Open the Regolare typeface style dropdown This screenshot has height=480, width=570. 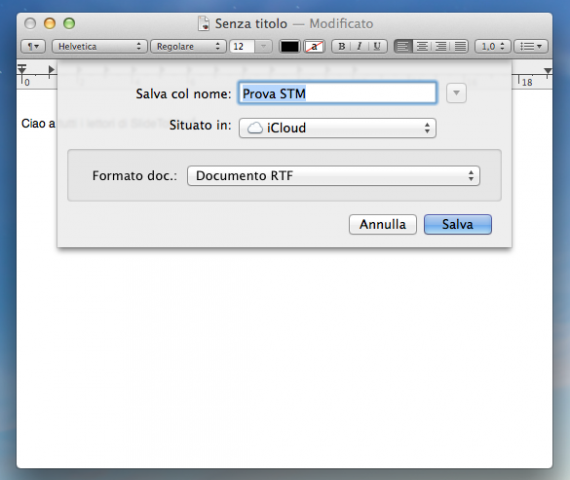[x=188, y=47]
